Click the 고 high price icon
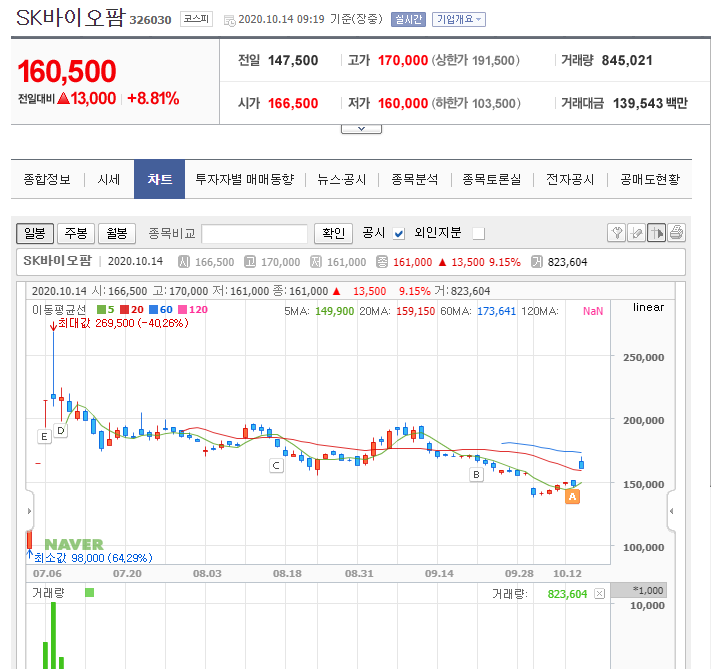The image size is (711, 669). pyautogui.click(x=250, y=262)
